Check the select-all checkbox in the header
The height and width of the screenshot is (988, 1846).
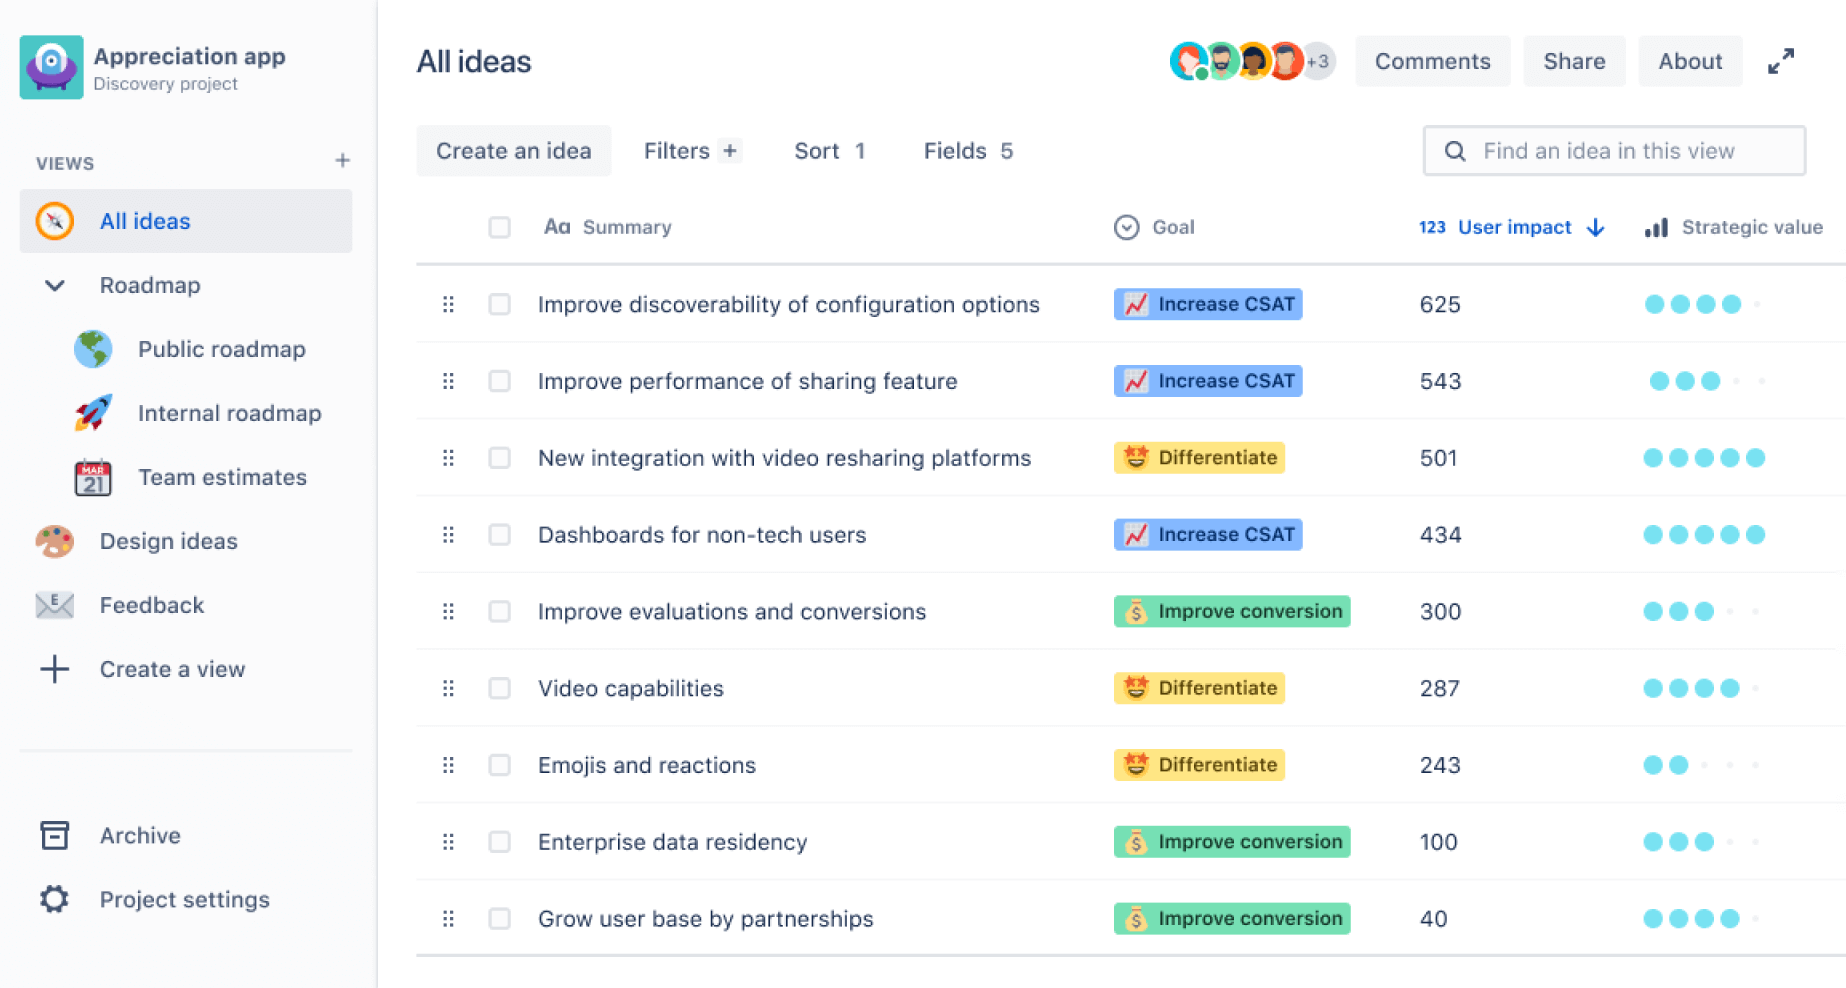499,227
